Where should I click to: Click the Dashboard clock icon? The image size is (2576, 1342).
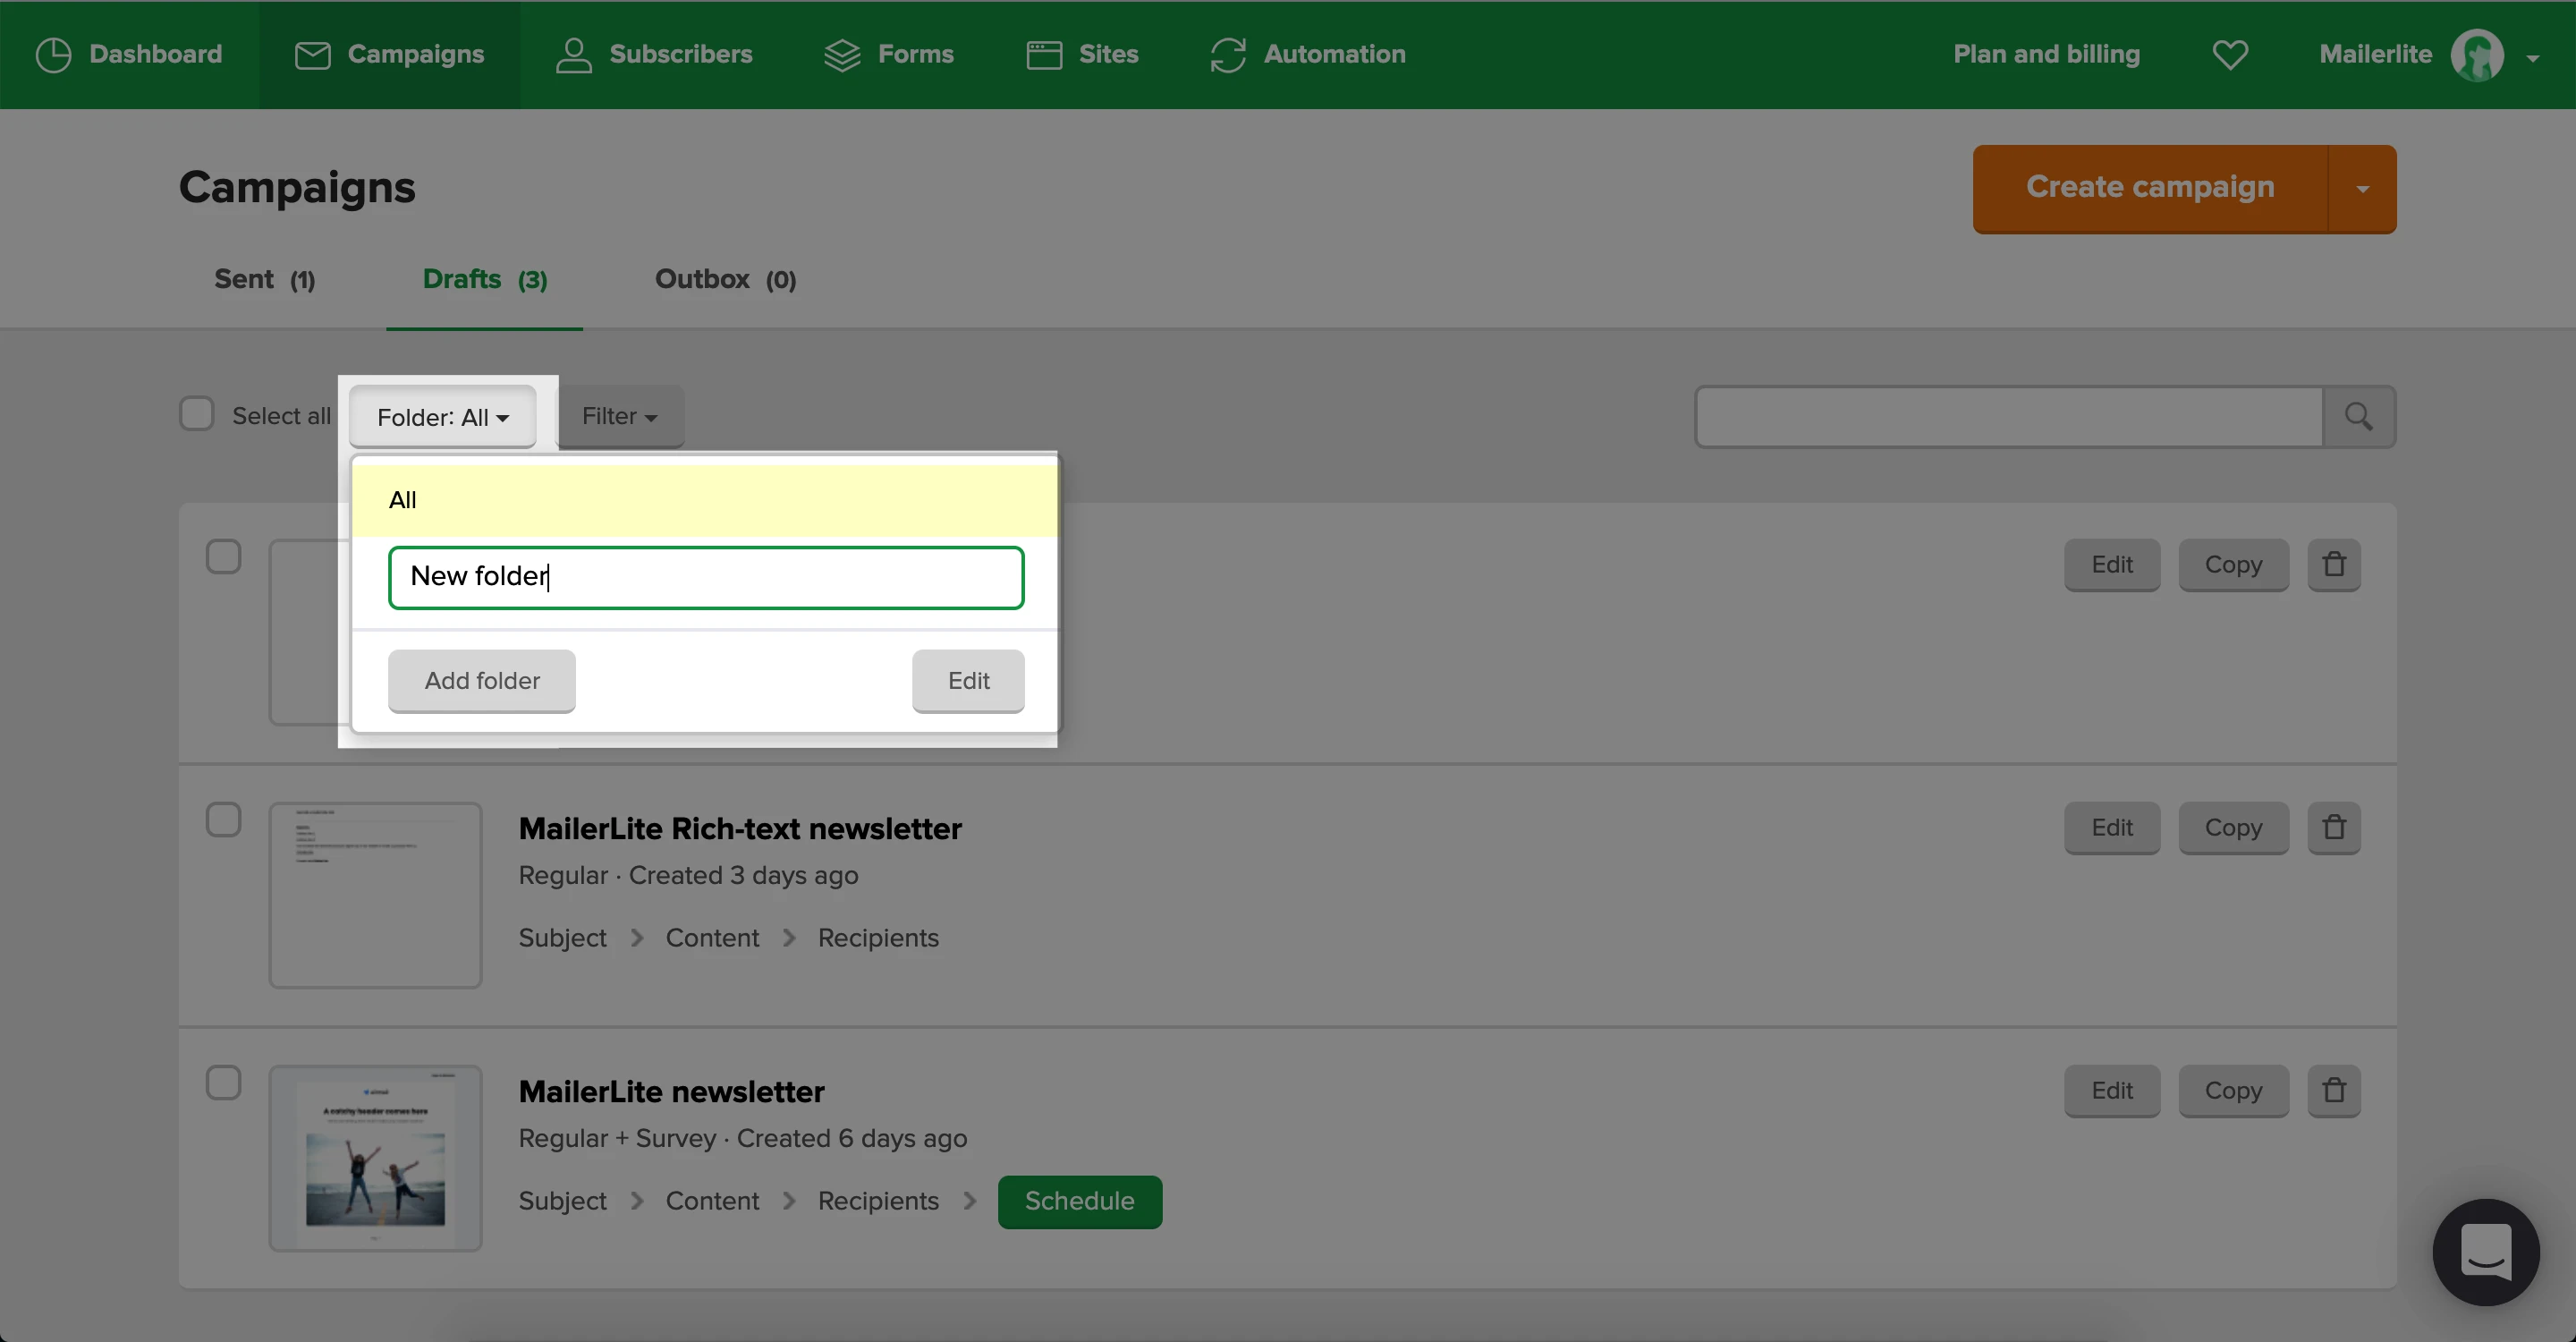click(x=53, y=54)
